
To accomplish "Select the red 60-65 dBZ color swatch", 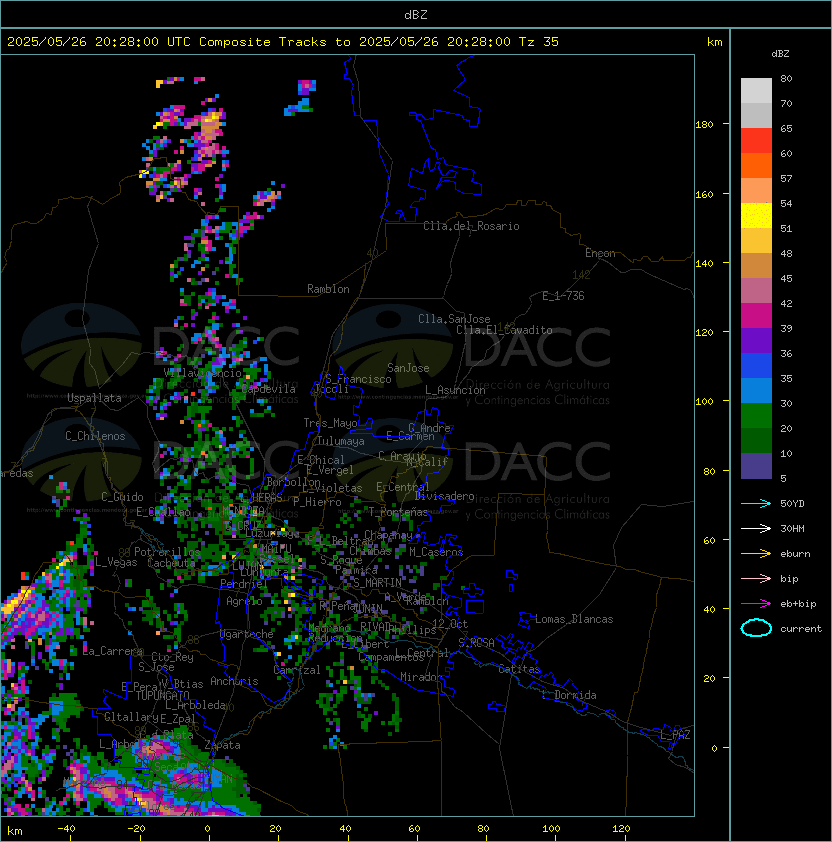I will click(756, 141).
